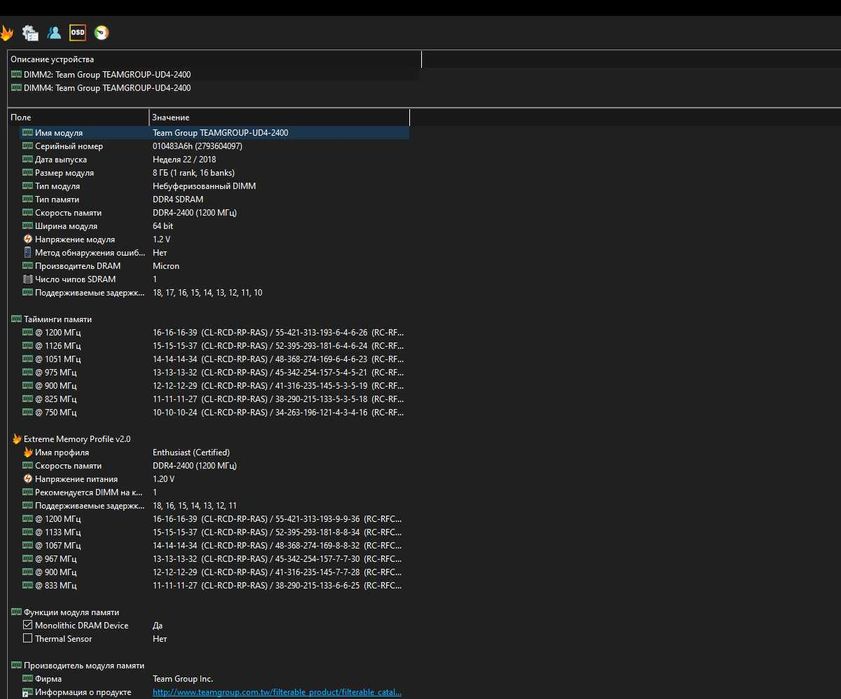Viewport: 841px width, 699px height.
Task: Toggle the Monolithic DRAM Device checkbox
Action: tap(27, 625)
